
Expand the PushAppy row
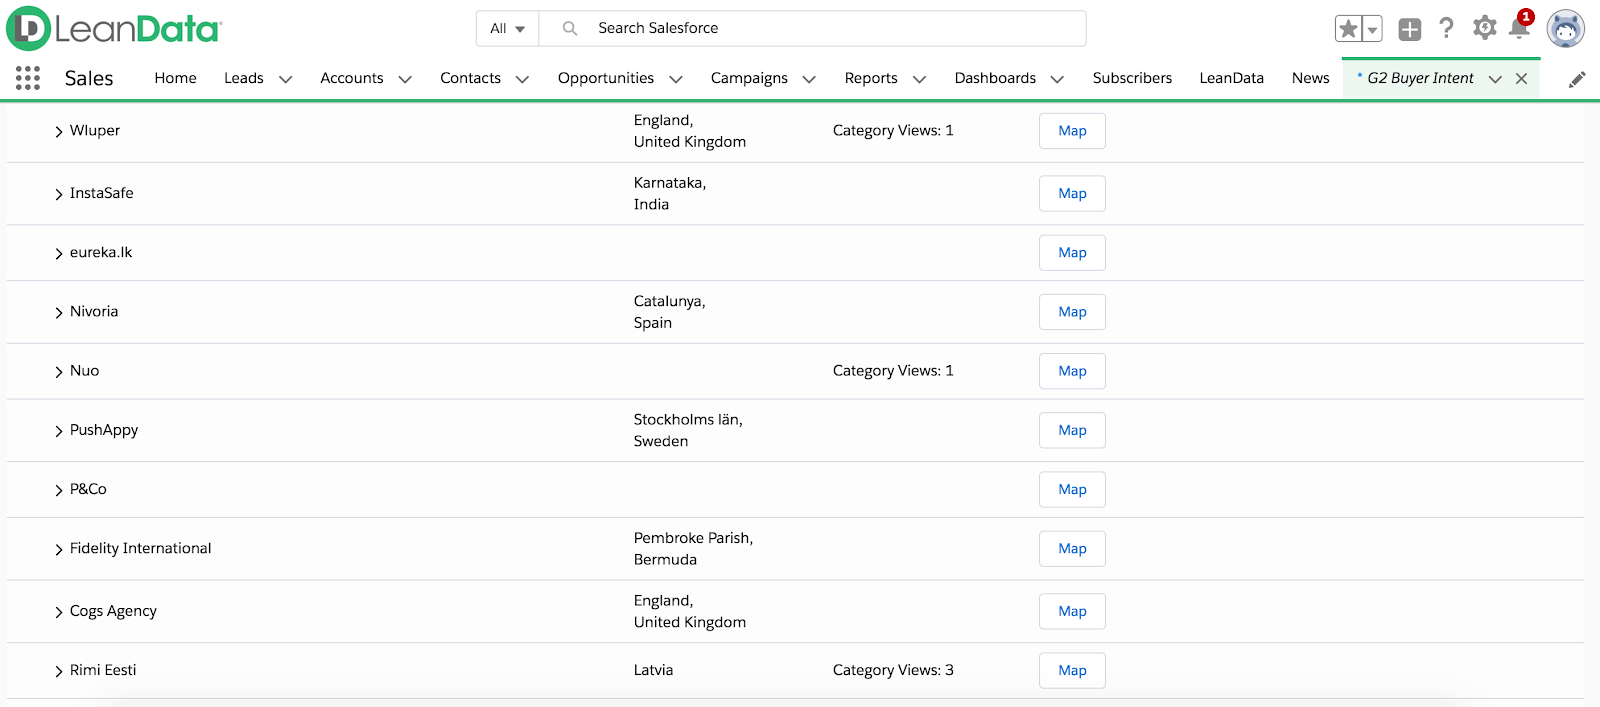coord(59,430)
